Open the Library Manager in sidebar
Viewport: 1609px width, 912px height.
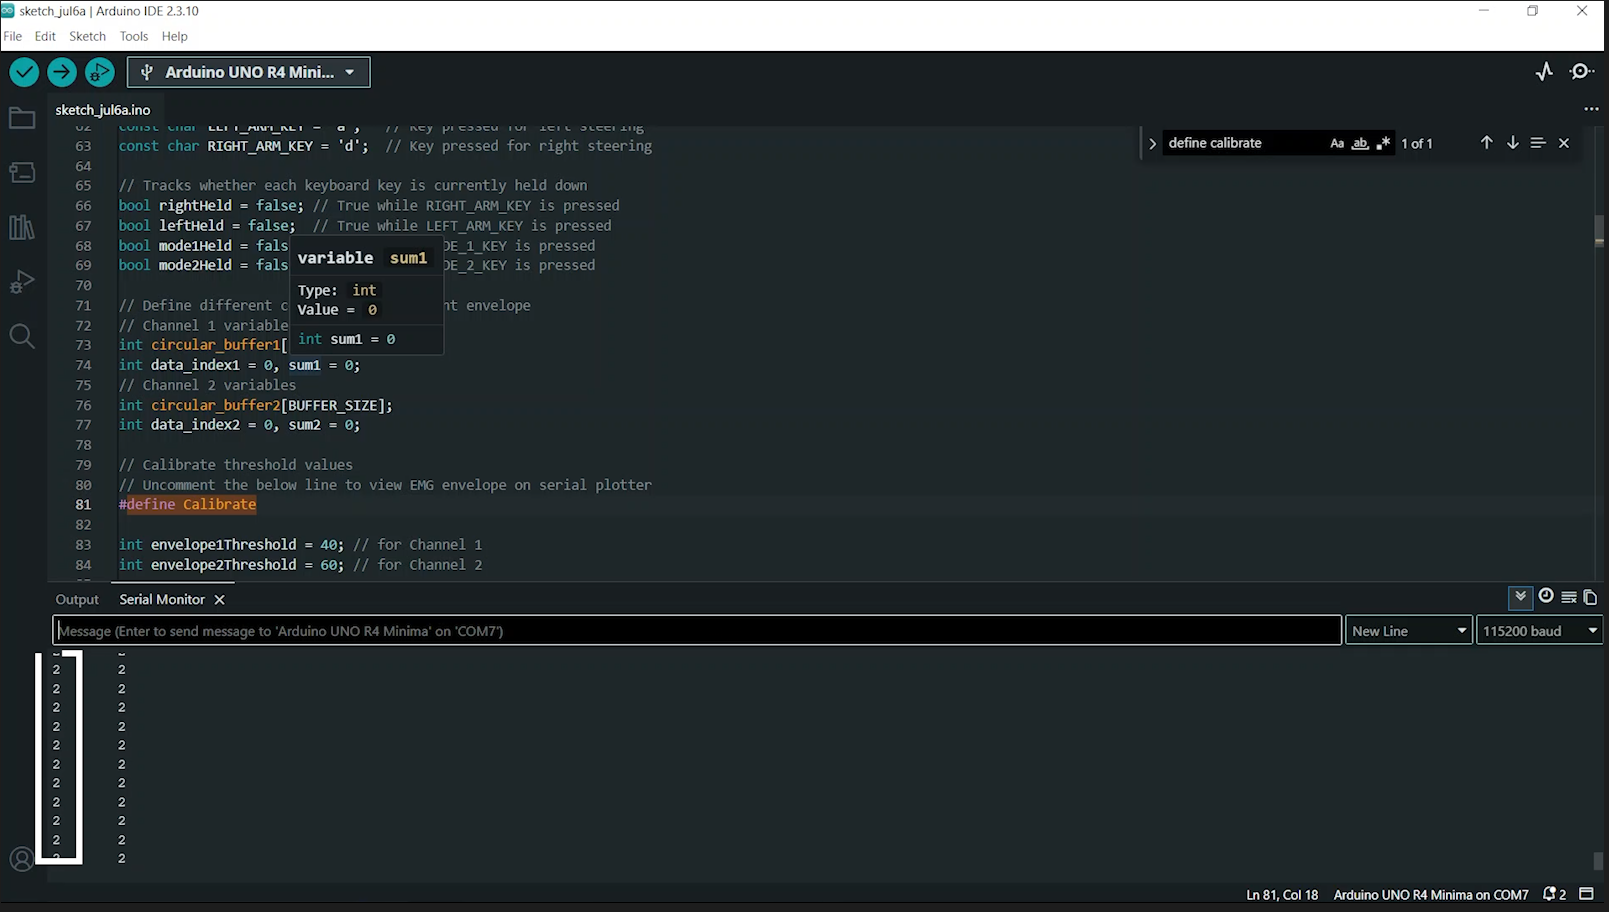22,227
